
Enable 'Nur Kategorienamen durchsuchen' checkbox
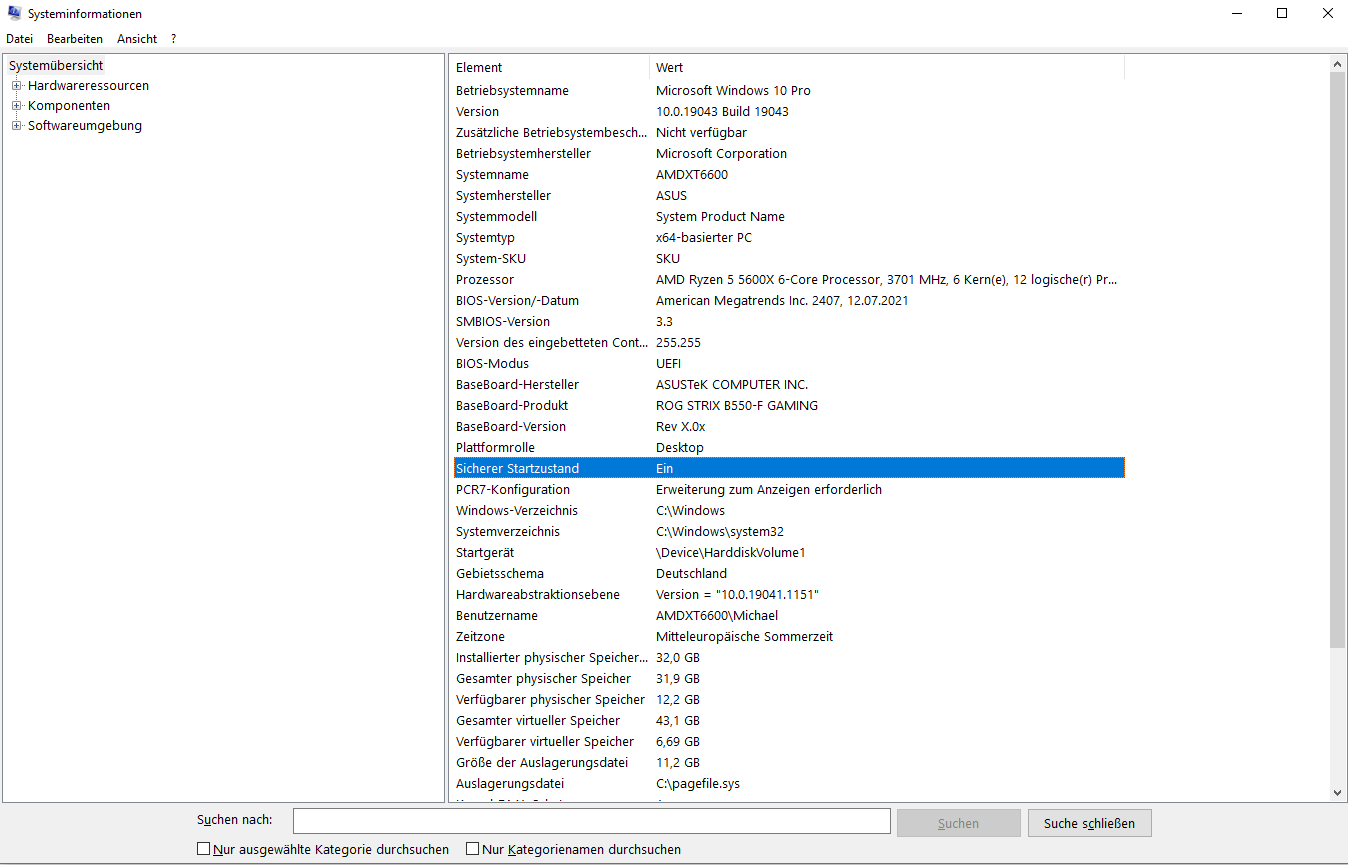(473, 849)
